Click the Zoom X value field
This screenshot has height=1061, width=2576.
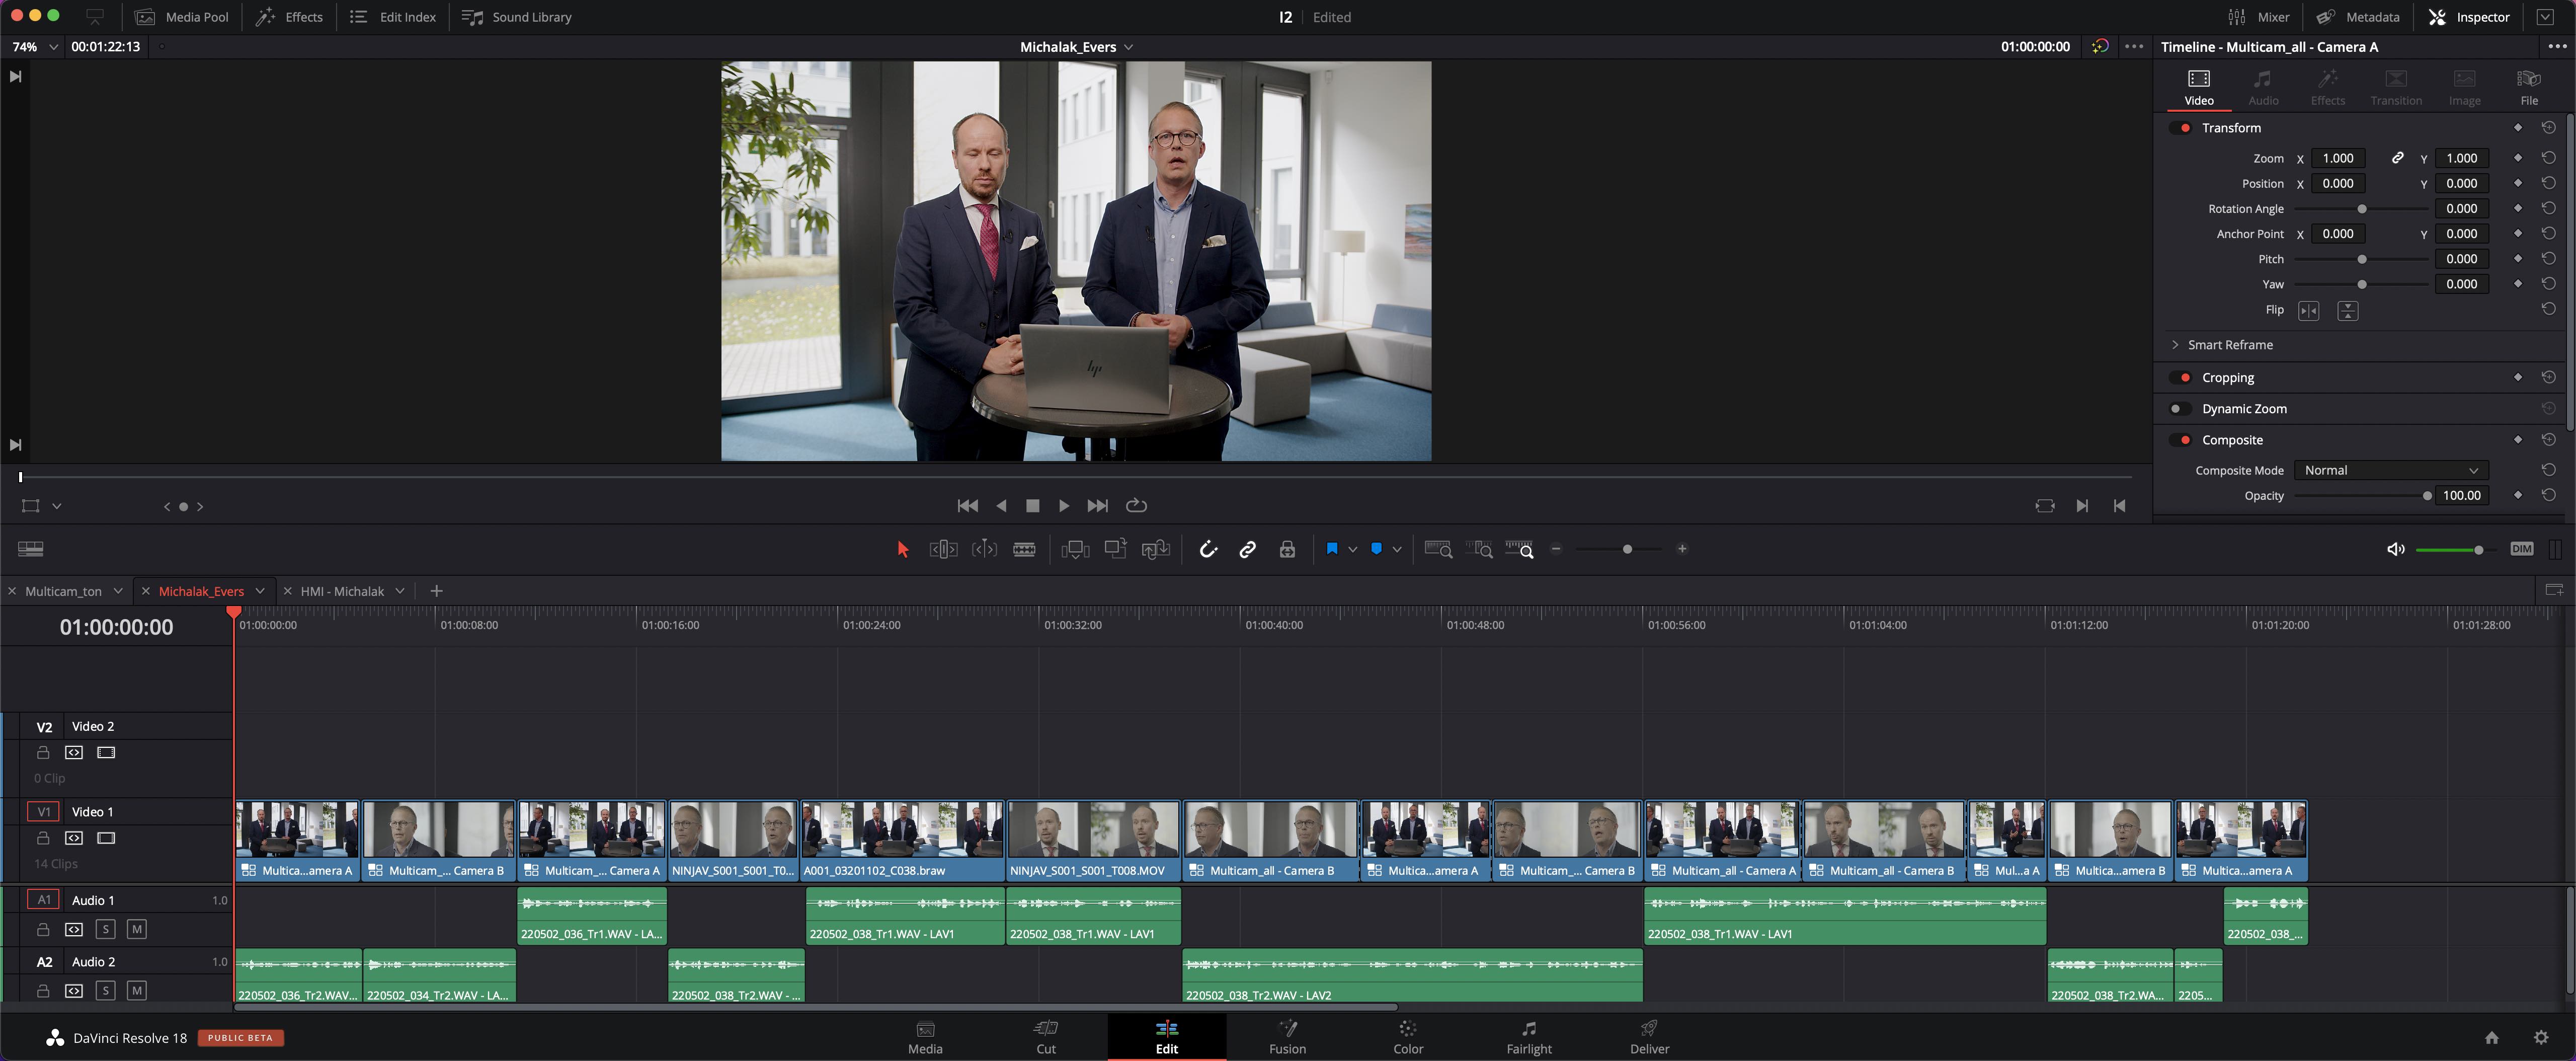click(x=2338, y=158)
